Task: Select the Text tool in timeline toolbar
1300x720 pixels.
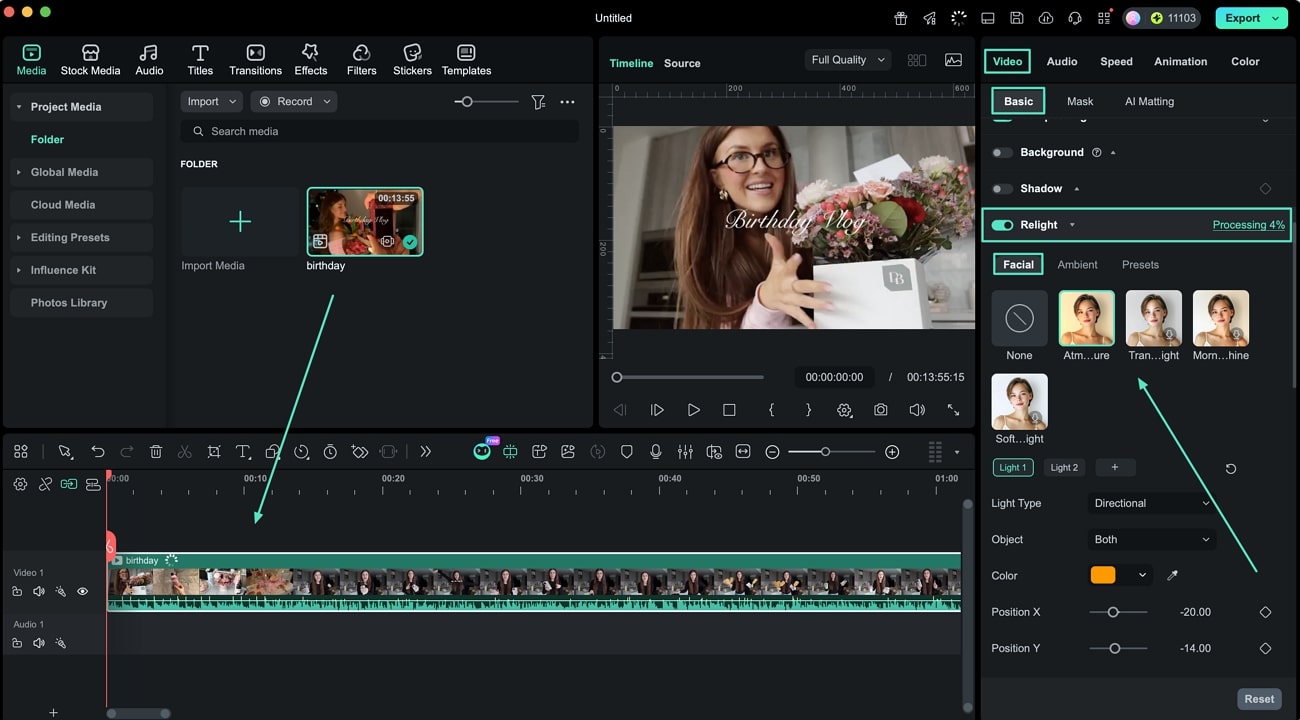Action: tap(243, 452)
